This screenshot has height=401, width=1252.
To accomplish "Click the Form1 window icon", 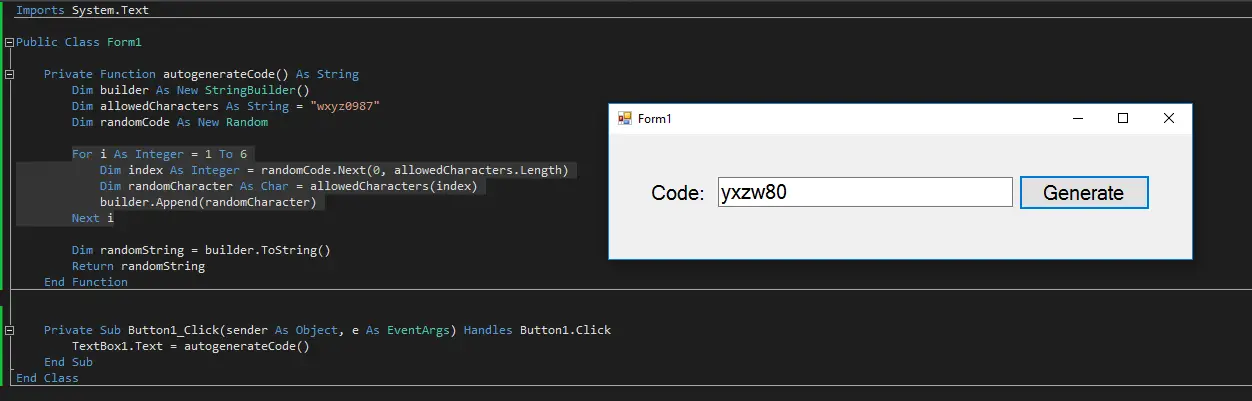I will point(625,118).
